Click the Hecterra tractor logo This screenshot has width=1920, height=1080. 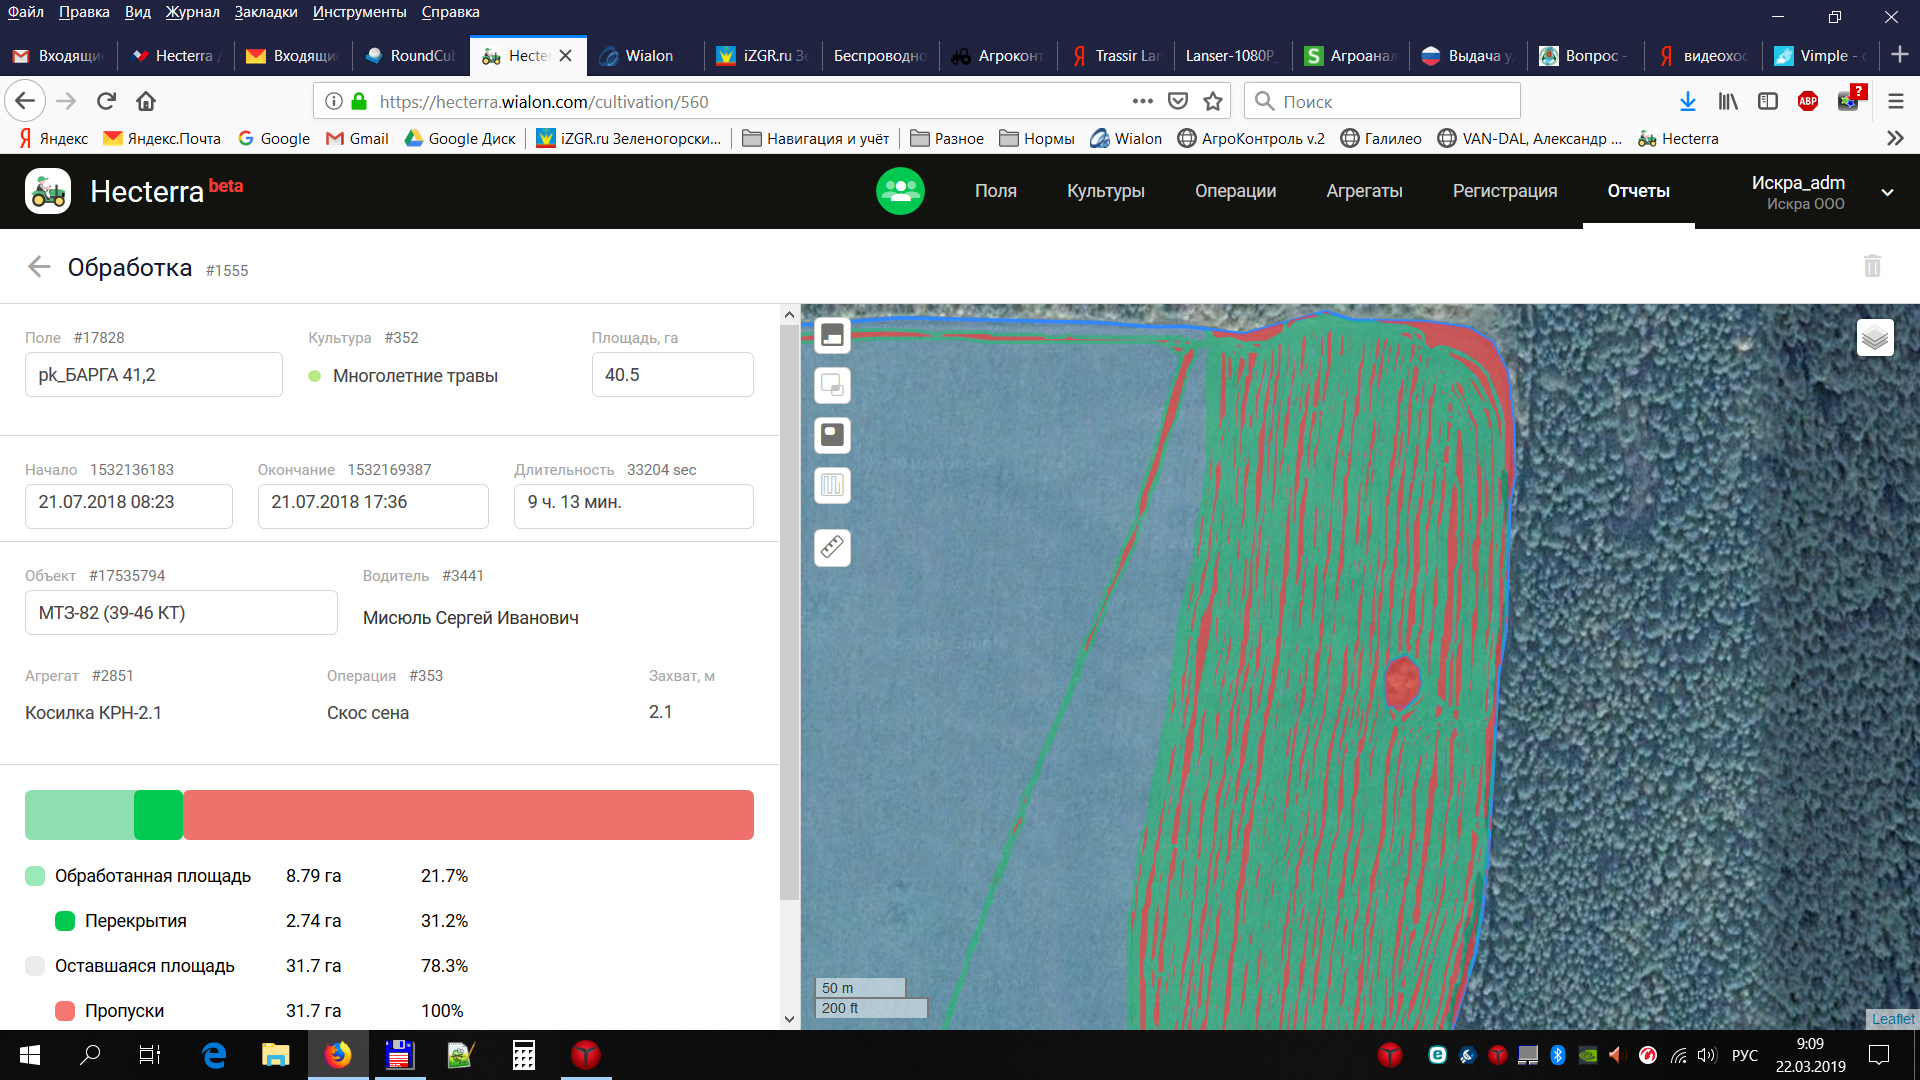tap(48, 191)
